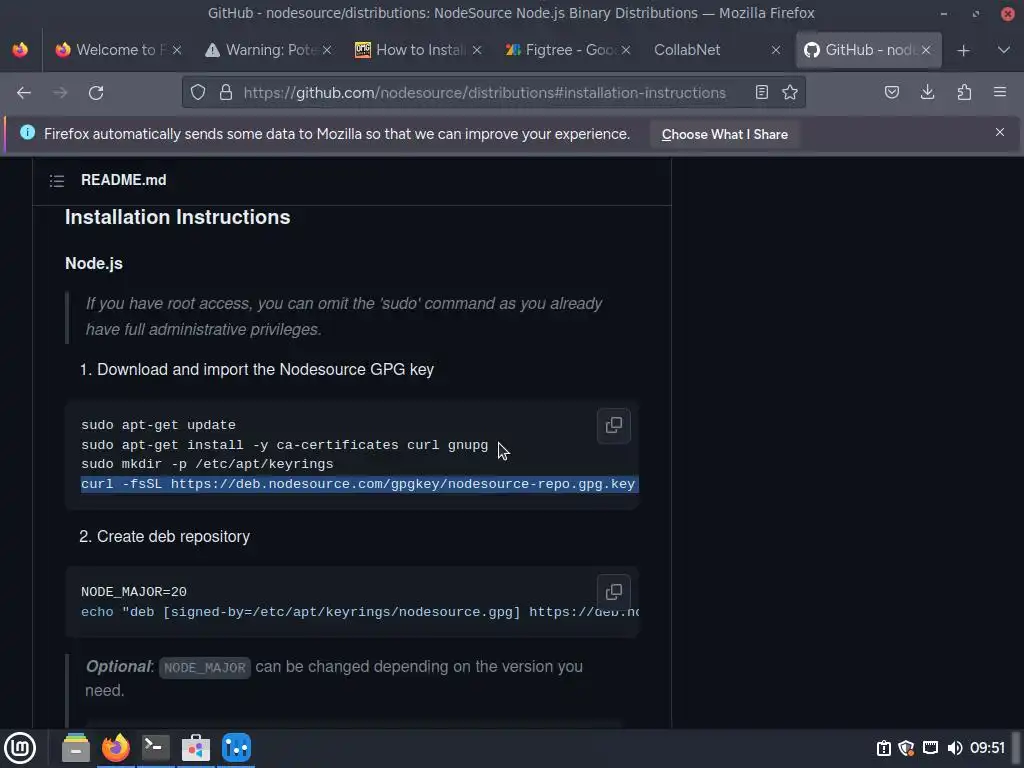Screen dimensions: 1024x768
Task: Click the highlighted curl -fsSL command line
Action: (358, 485)
